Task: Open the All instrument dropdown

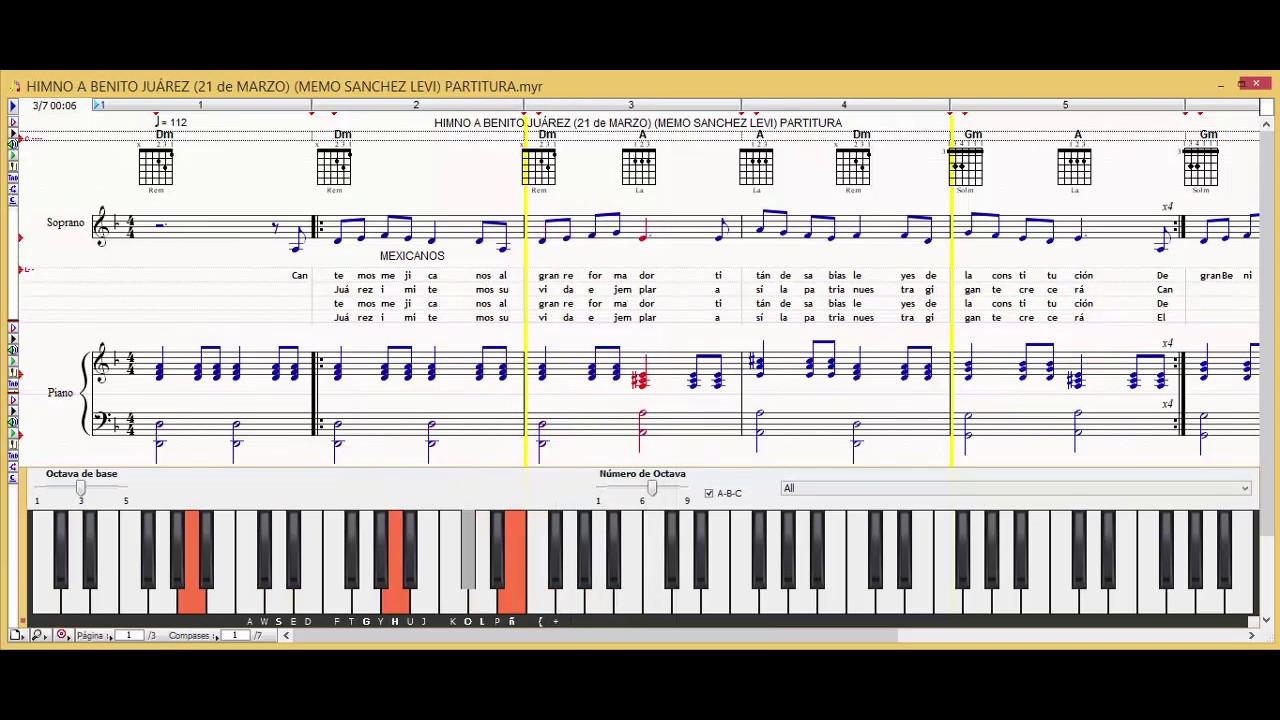Action: (1017, 488)
